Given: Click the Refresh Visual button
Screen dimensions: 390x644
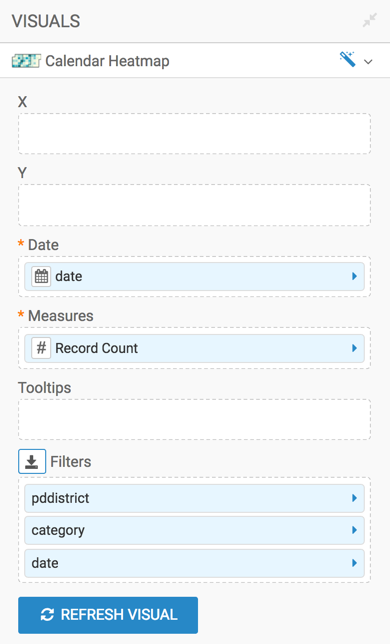Looking at the screenshot, I should [108, 615].
